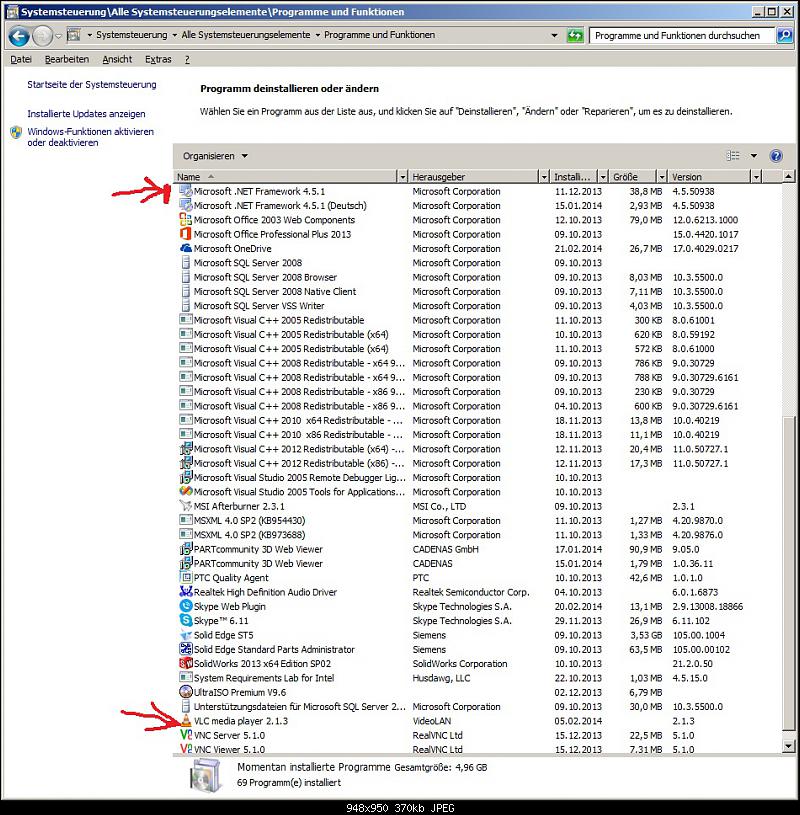Open the Herausgeber column filter dropdown arrow

[x=544, y=177]
